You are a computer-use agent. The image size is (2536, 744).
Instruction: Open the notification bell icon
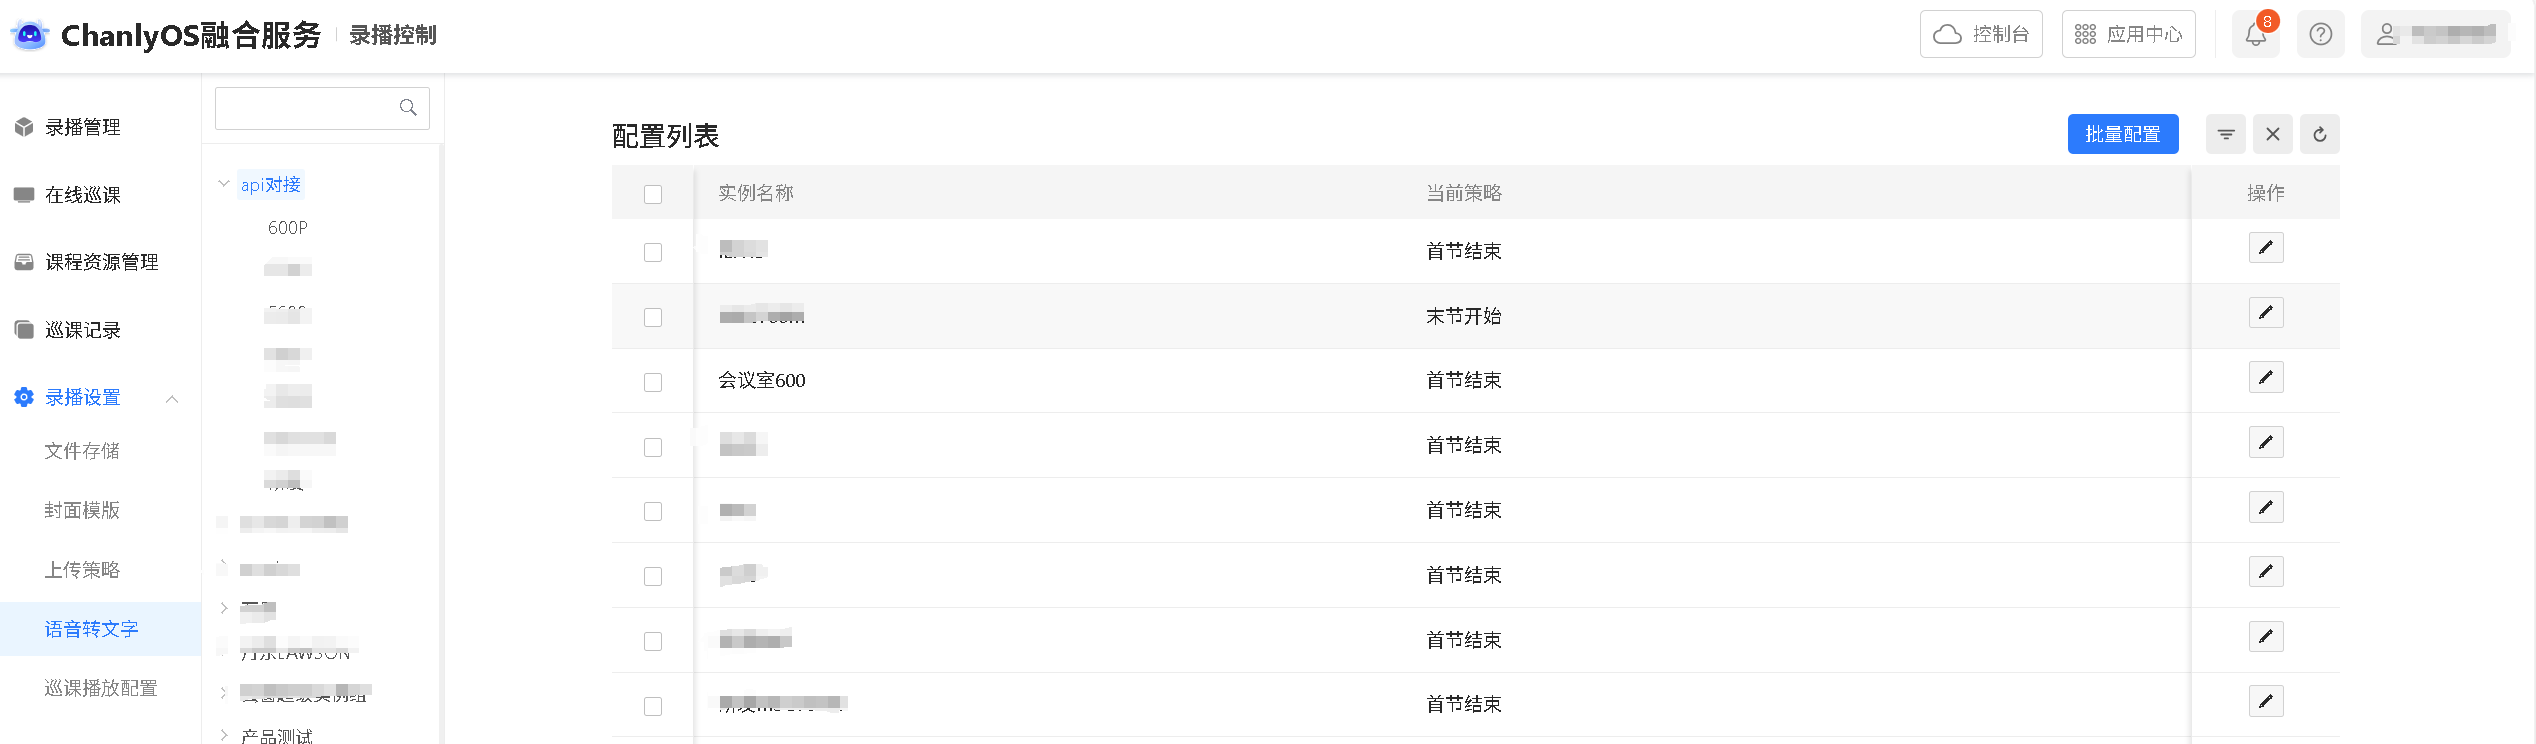coord(2255,35)
